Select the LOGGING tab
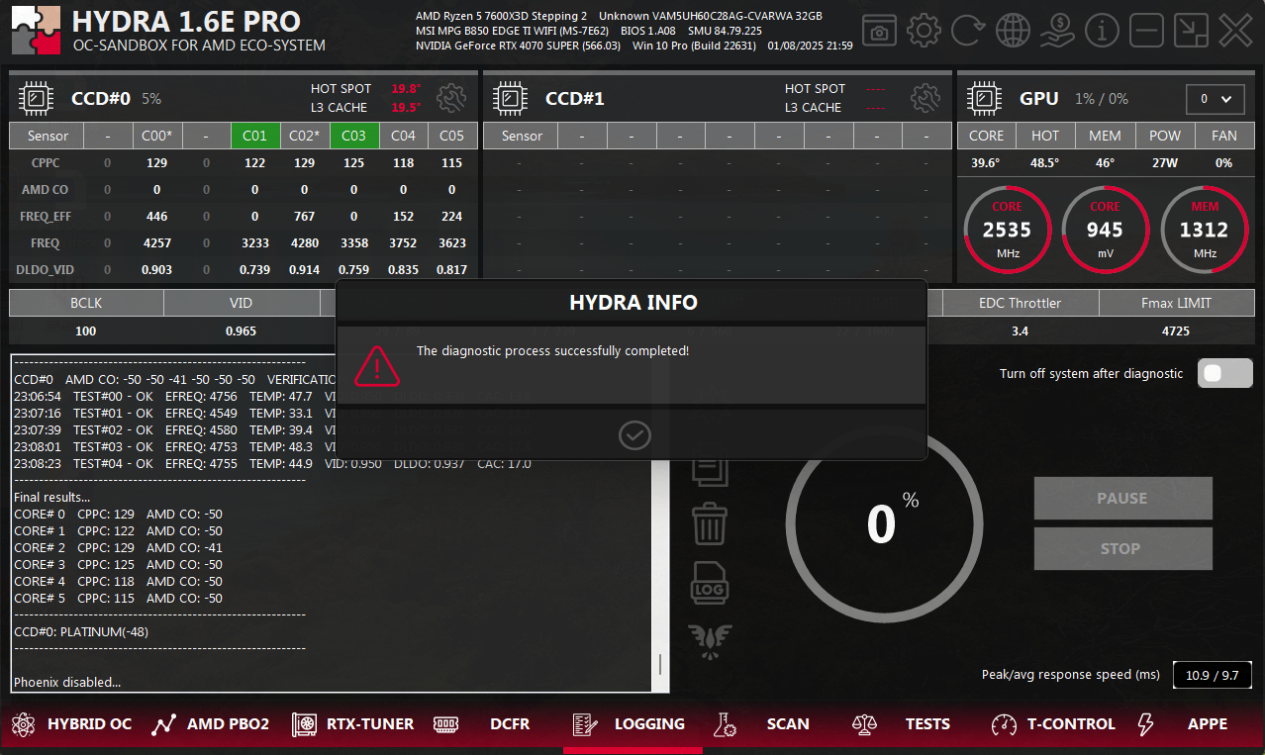This screenshot has height=755, width=1265. tap(631, 724)
